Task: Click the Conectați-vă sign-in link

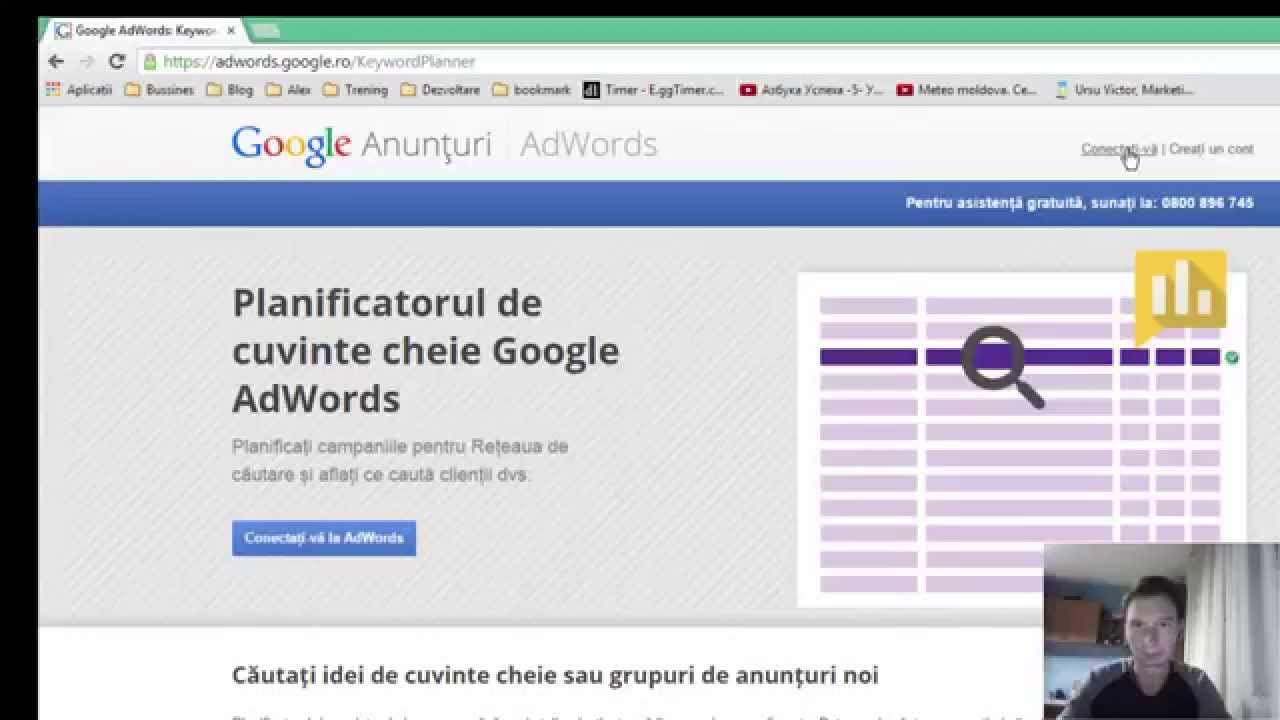Action: [x=1119, y=149]
